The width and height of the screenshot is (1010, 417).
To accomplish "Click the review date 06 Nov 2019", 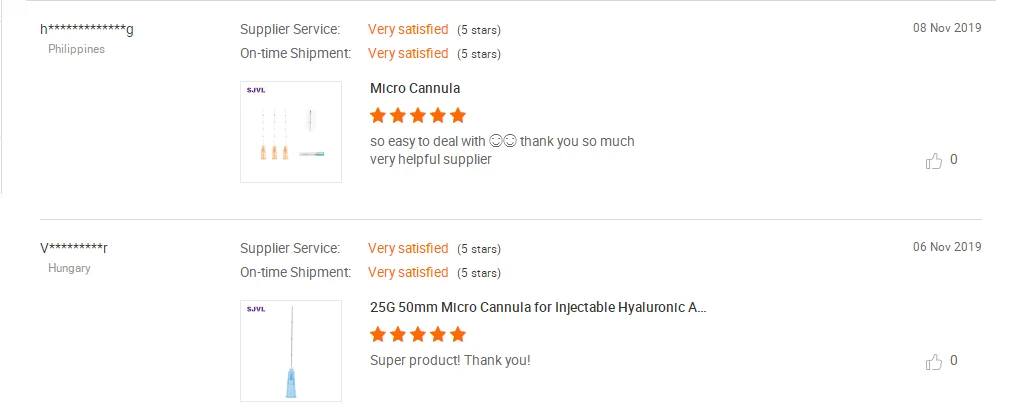I will (x=947, y=247).
